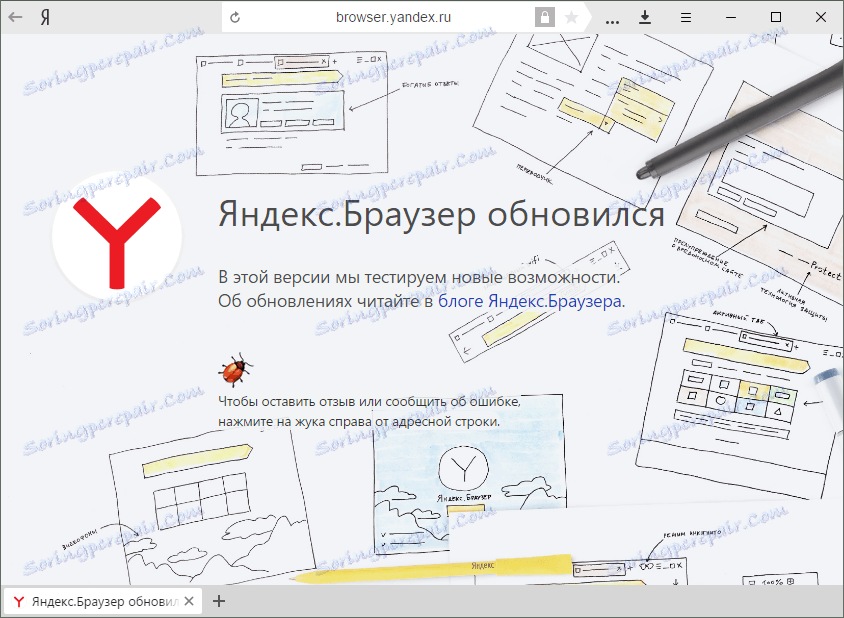
Task: Go back with the back arrow
Action: point(16,17)
